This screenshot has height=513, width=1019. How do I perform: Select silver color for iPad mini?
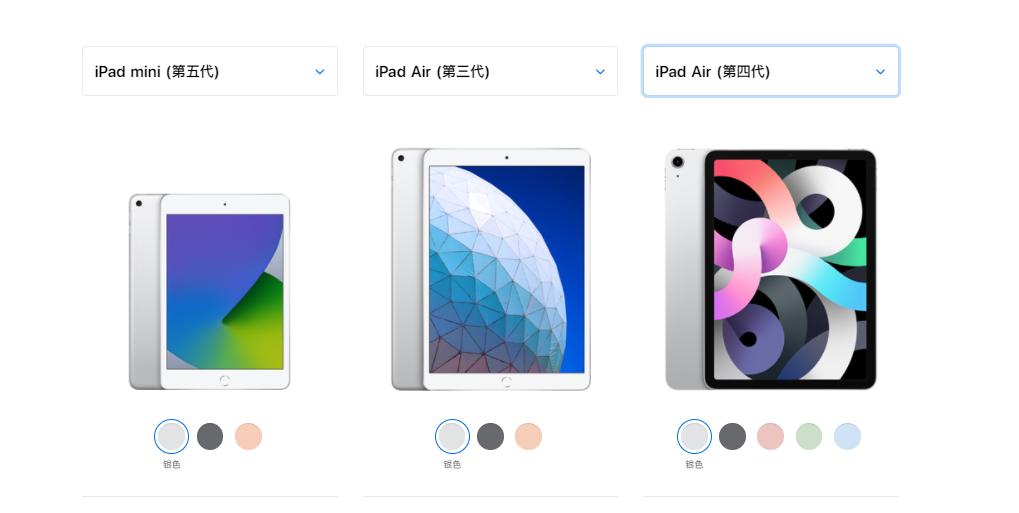point(172,436)
